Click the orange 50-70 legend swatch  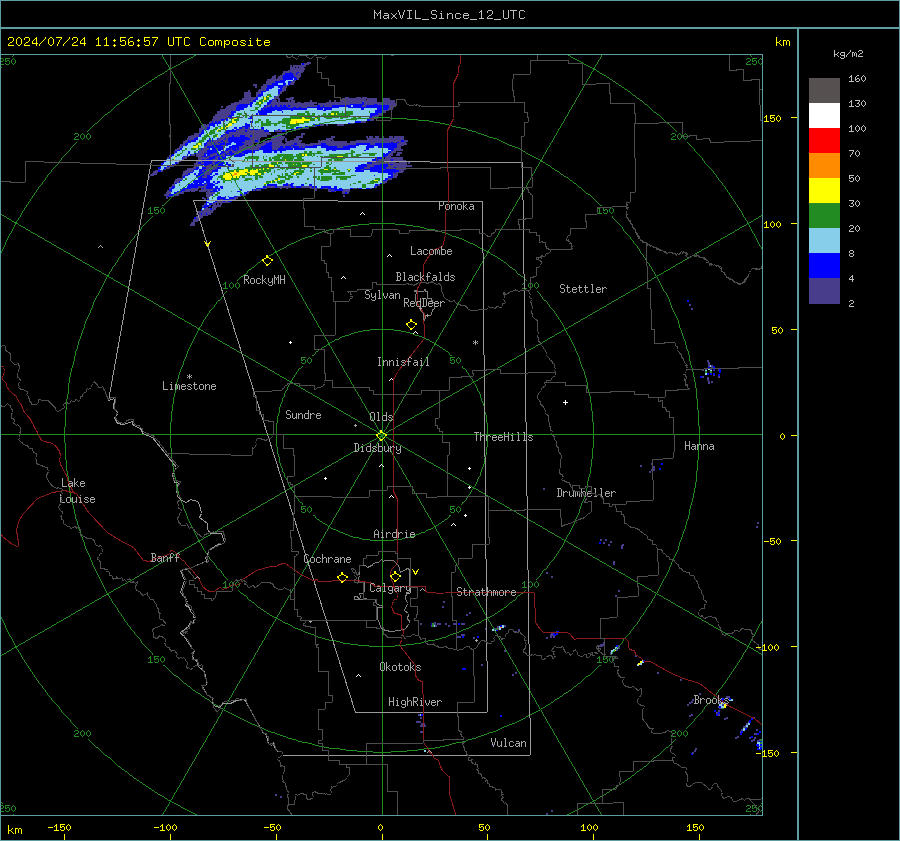tap(824, 166)
